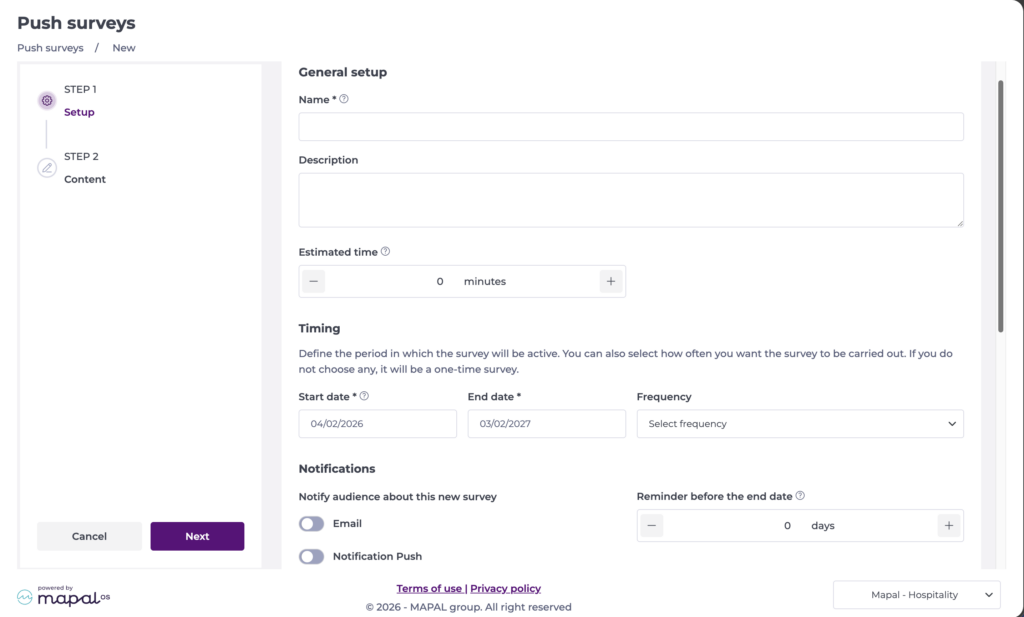Screen dimensions: 1024x617
Task: Go to Push surveys breadcrumb
Action: coord(50,48)
